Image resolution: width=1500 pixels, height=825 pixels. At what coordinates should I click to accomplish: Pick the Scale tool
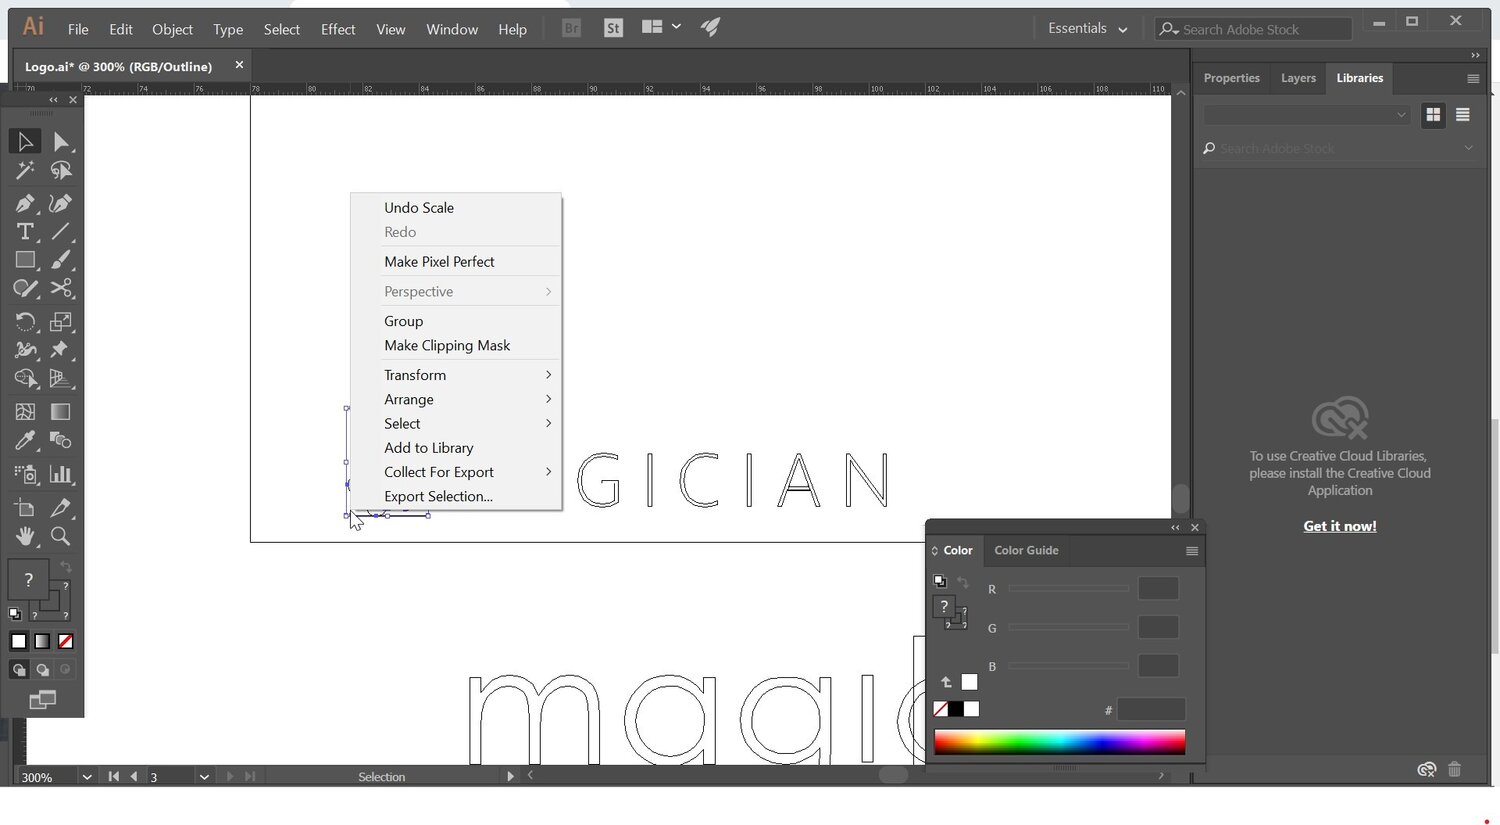(x=61, y=322)
